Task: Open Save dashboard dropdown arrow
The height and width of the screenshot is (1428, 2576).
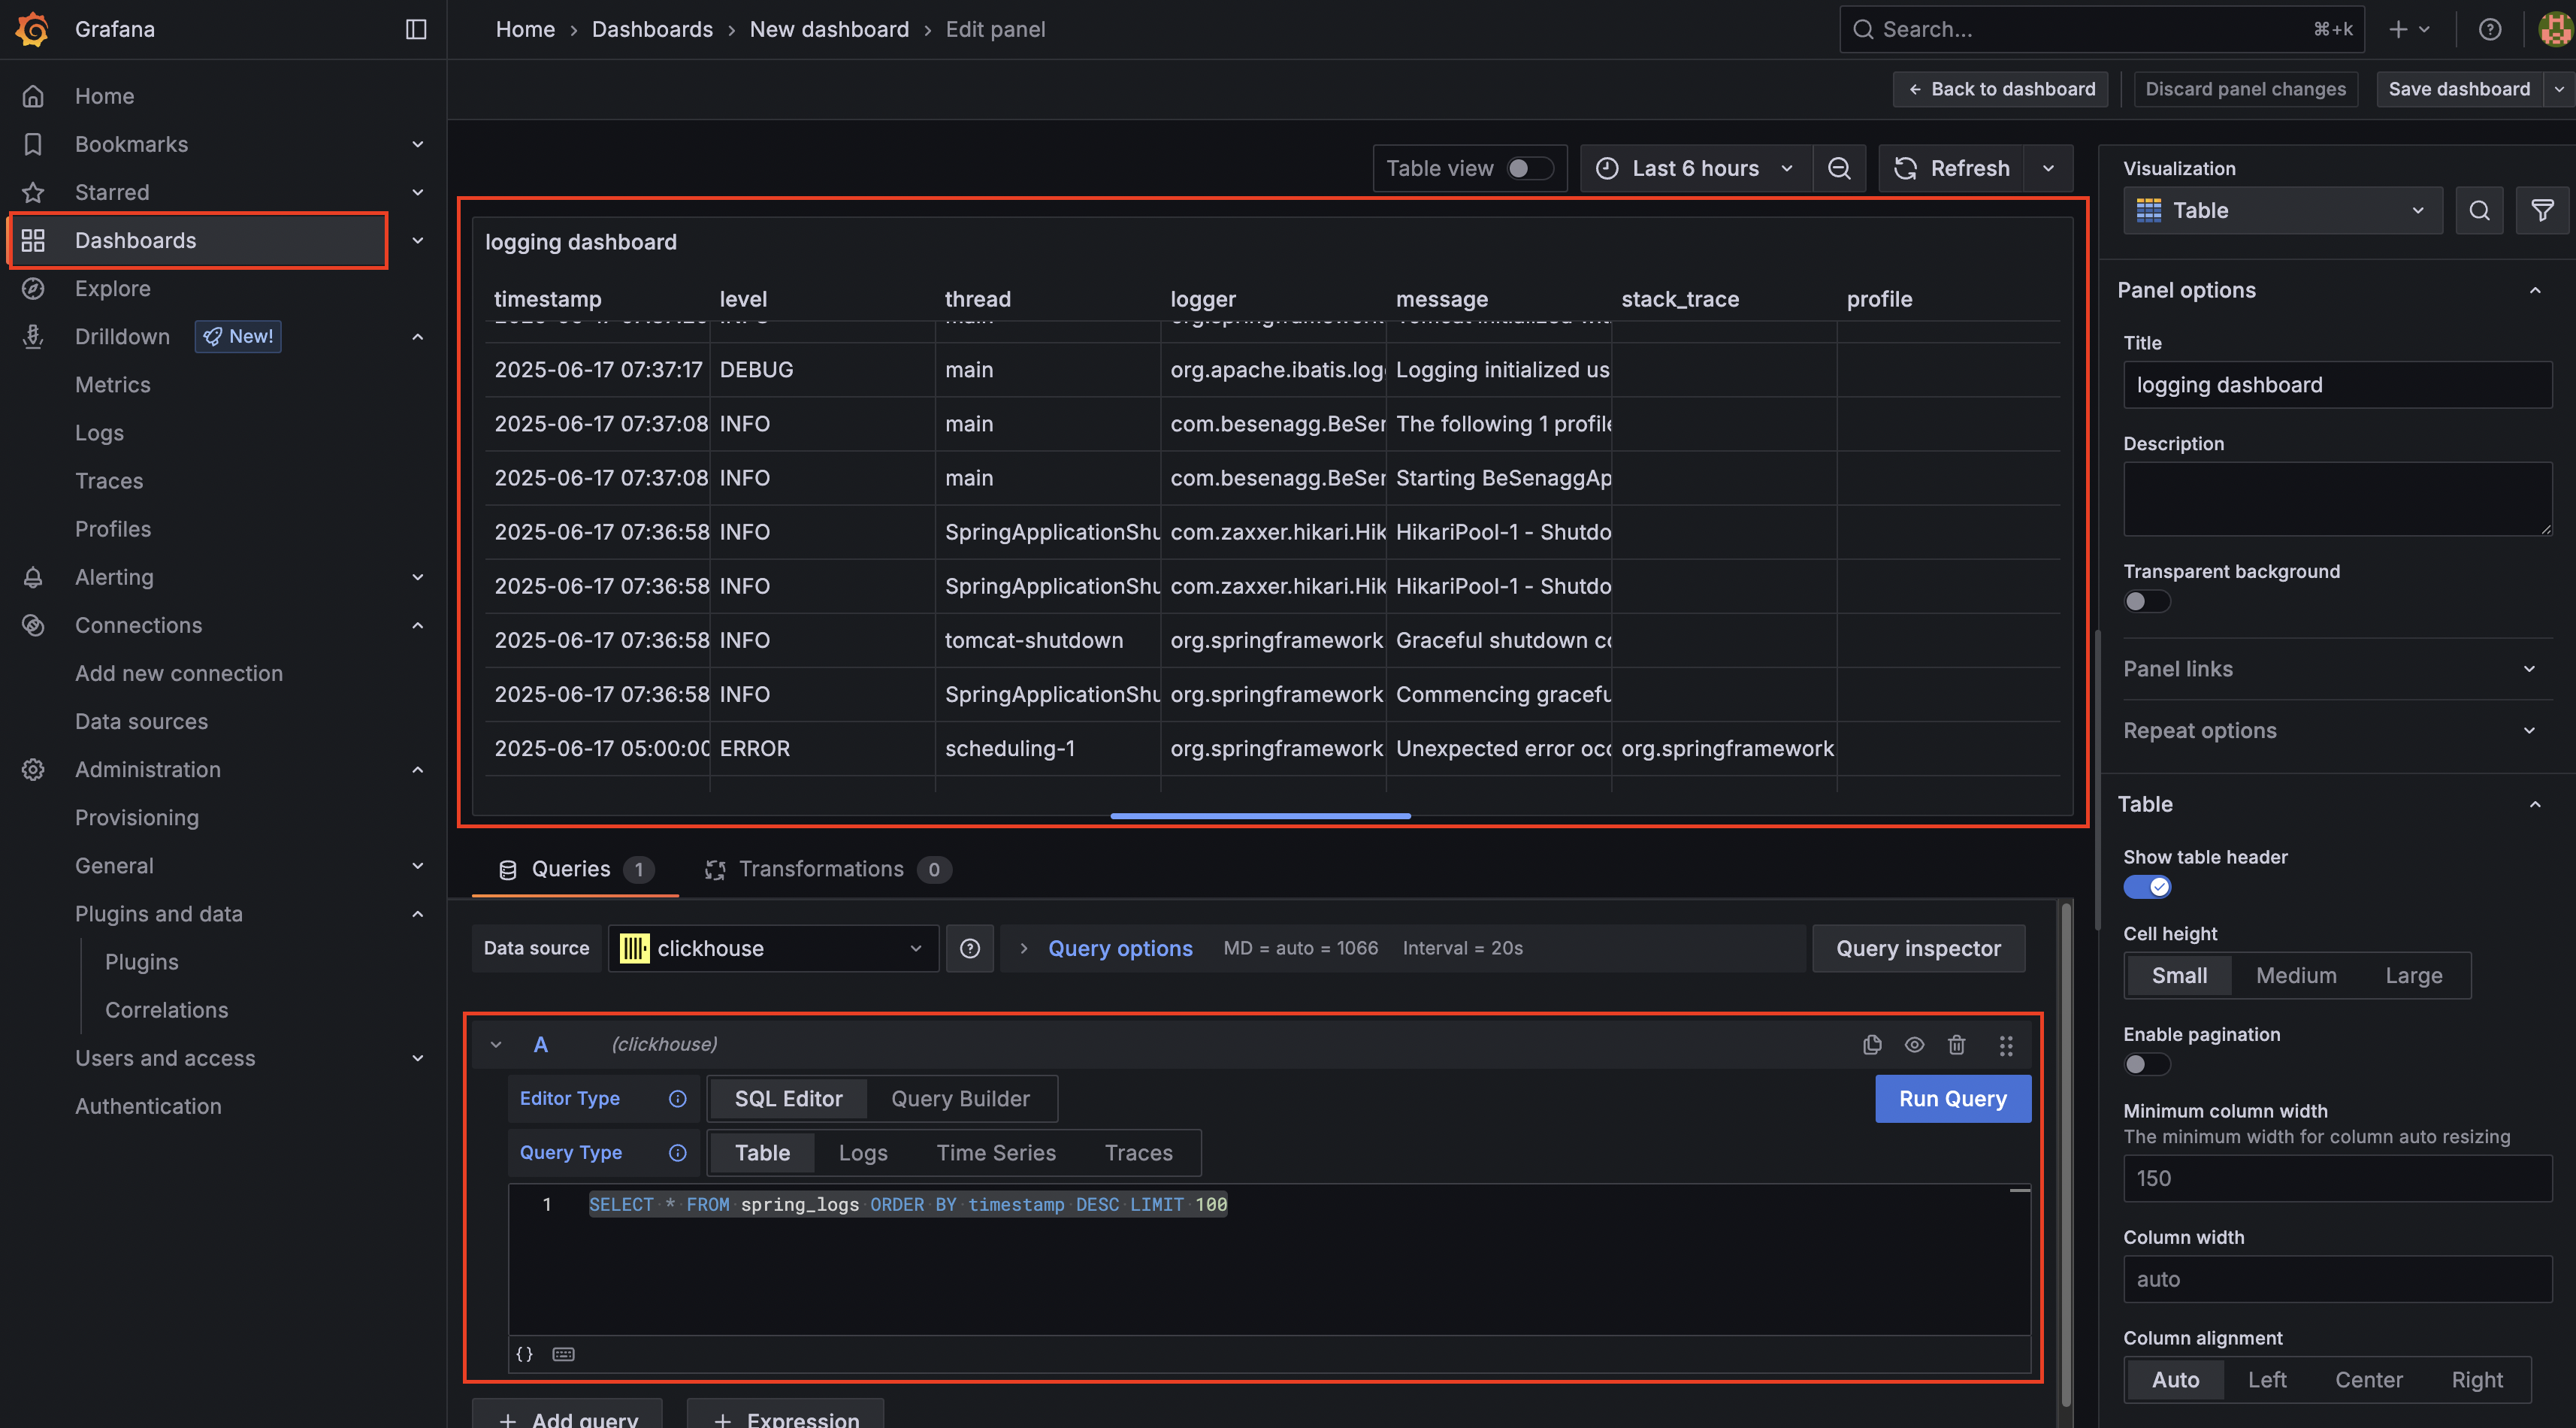Action: coord(2558,89)
